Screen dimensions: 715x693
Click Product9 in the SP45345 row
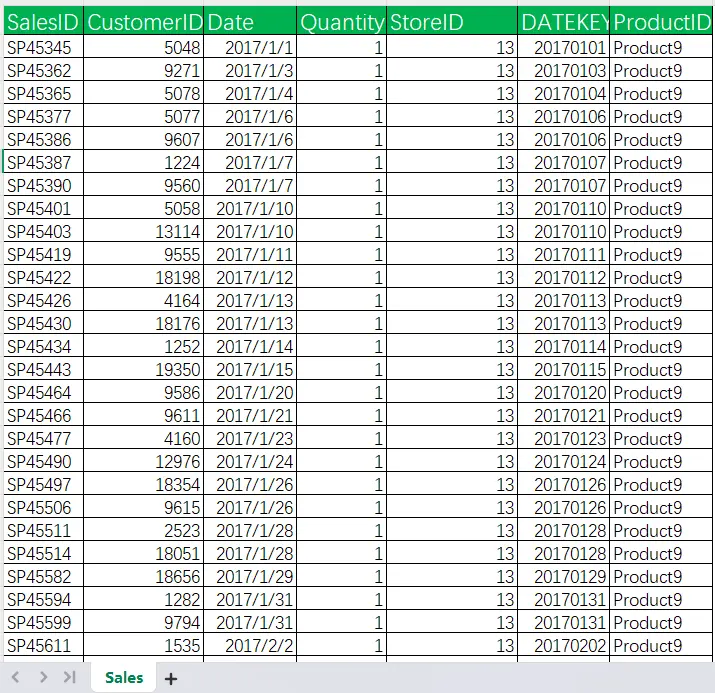click(x=662, y=47)
